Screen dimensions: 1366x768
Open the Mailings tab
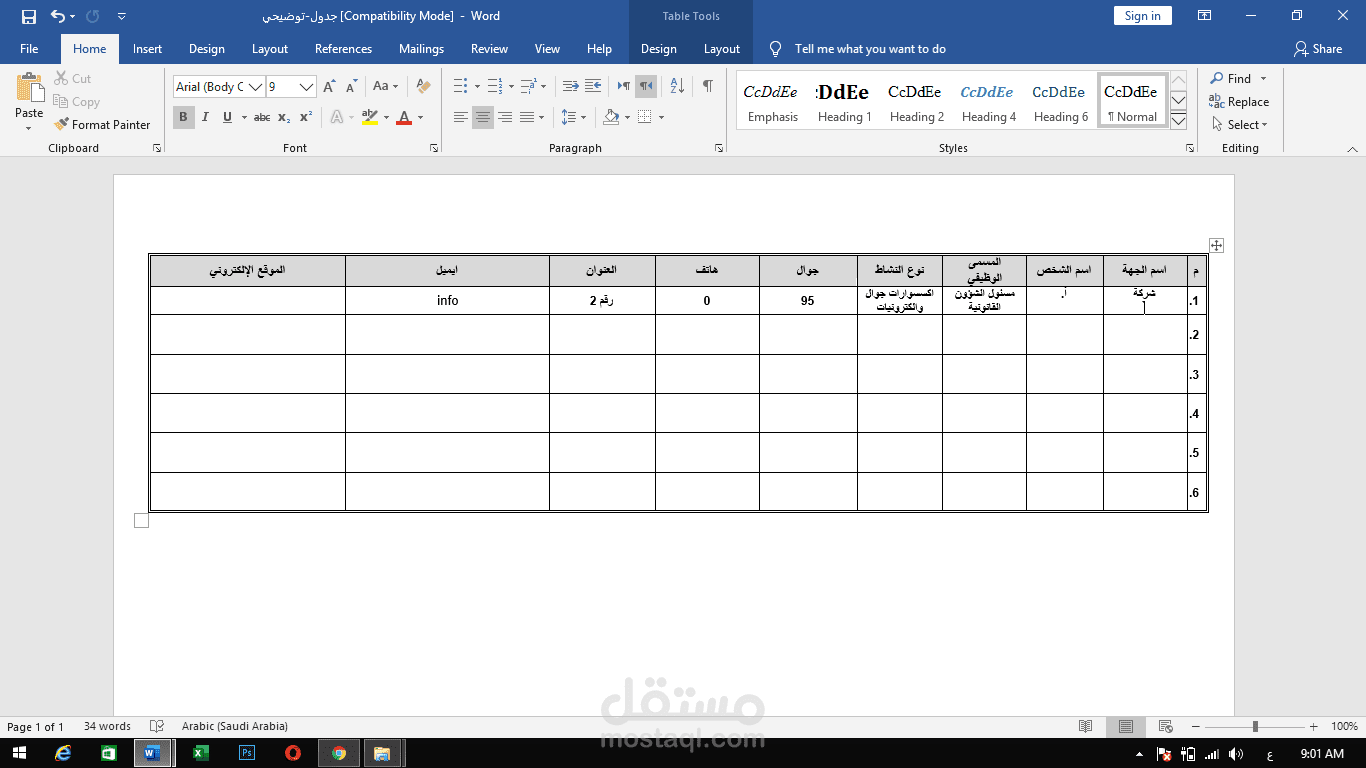coord(421,49)
